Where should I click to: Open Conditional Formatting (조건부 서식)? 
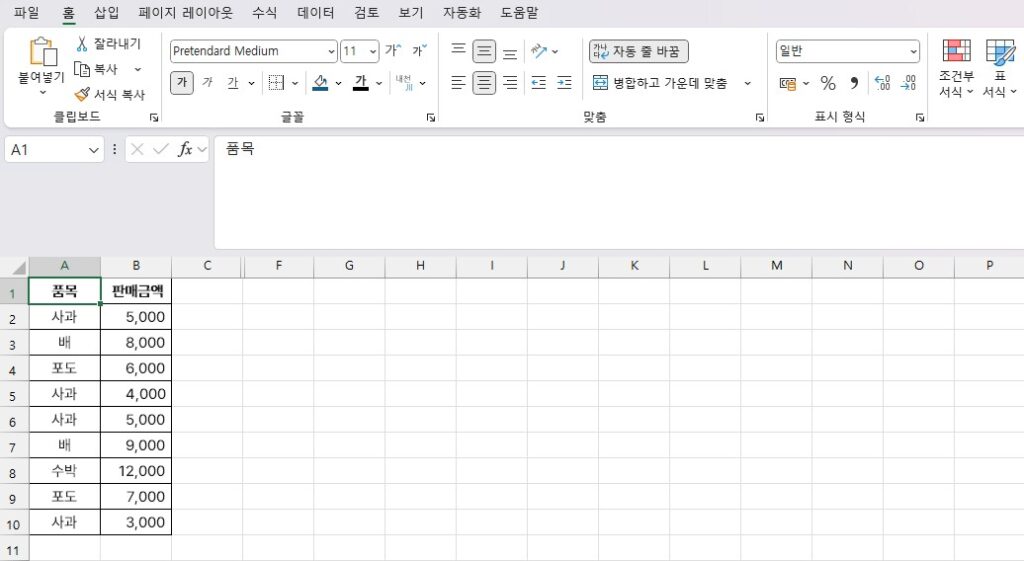point(956,70)
